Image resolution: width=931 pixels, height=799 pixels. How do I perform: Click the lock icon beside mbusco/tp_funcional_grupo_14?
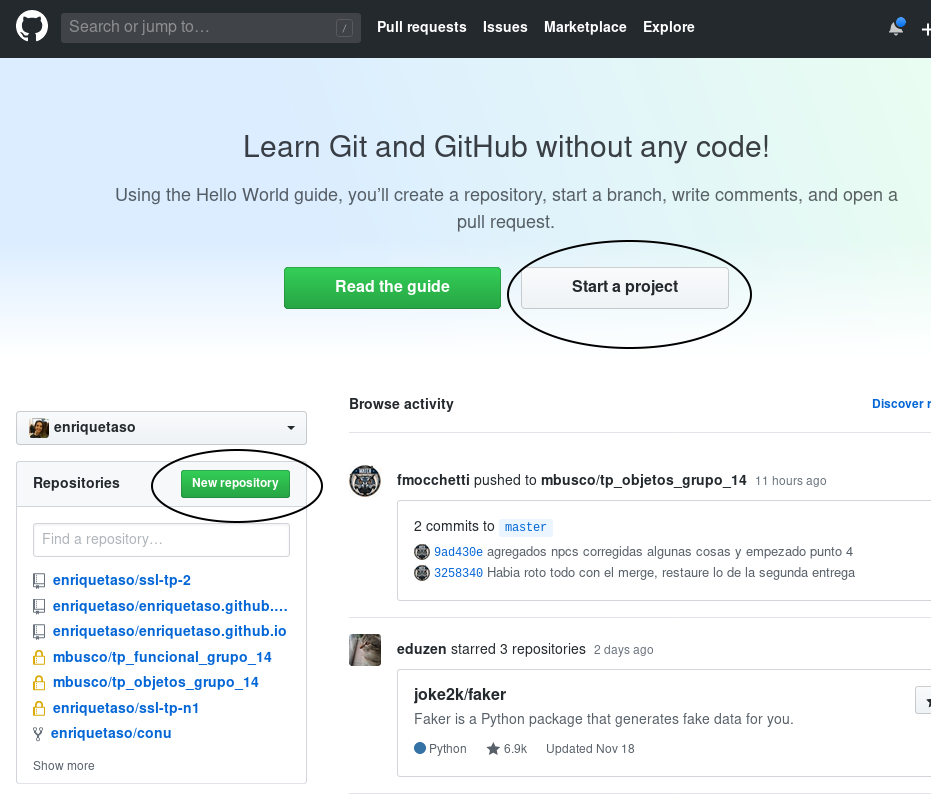click(39, 657)
